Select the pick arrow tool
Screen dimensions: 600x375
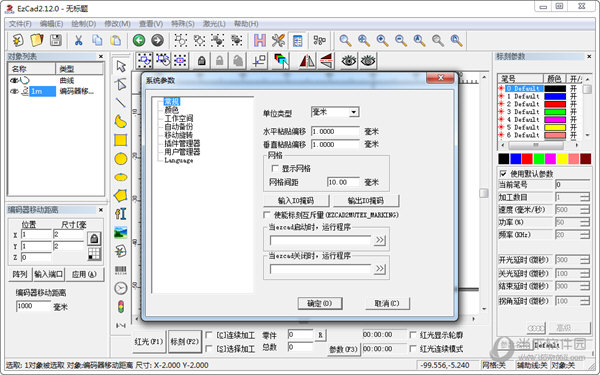pos(121,66)
